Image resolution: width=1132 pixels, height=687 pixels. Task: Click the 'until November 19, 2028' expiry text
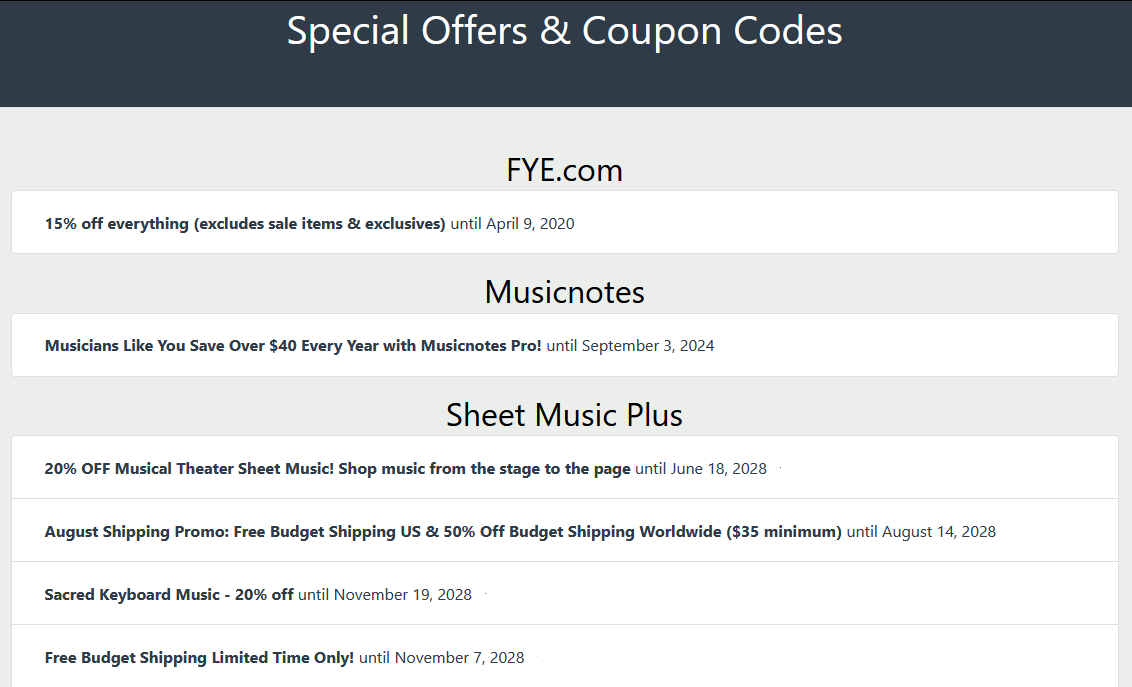(x=385, y=594)
